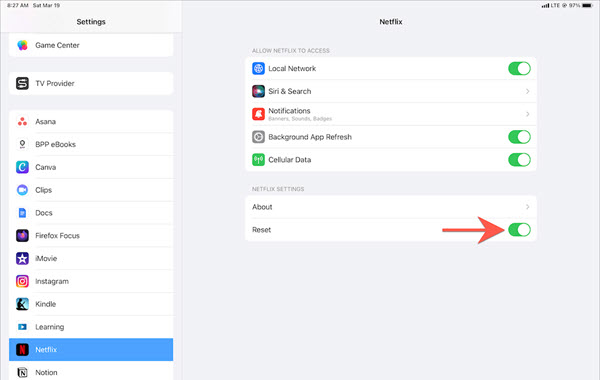Tap the Background App Refresh gear icon
The height and width of the screenshot is (380, 600).
258,137
